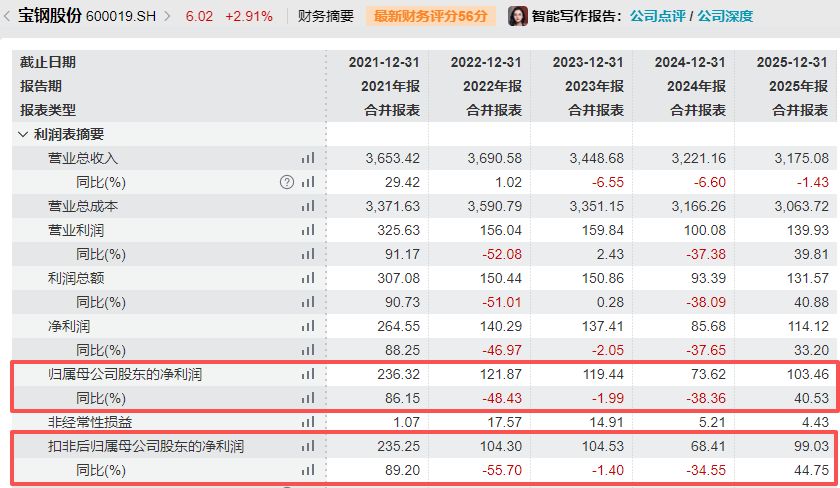Open chart icon for 净利润 同比(%) row
Screen dimensions: 840x488
[308, 350]
